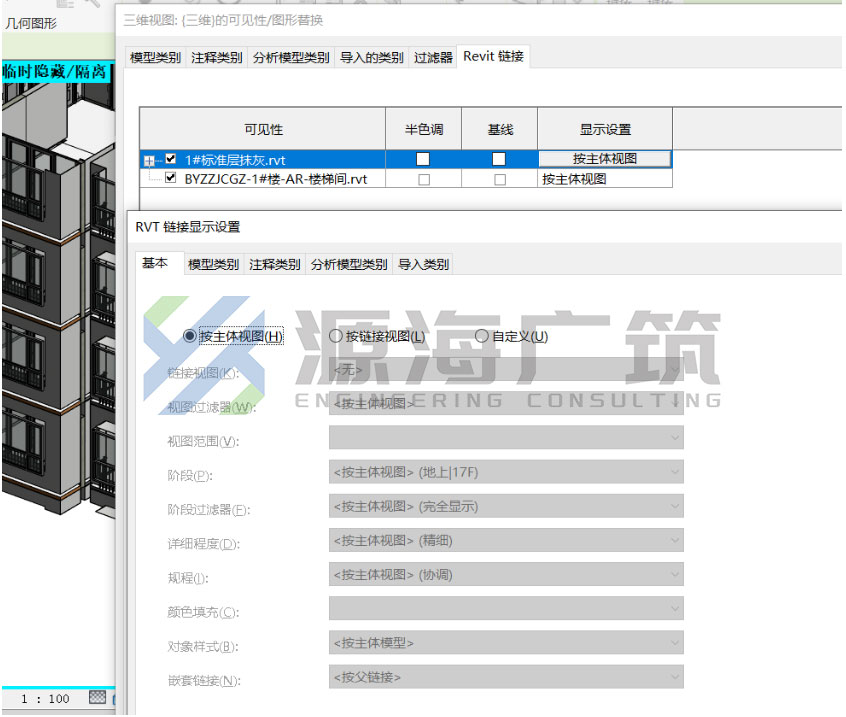Select the 按链接视图(L) radio option
The image size is (846, 717).
click(336, 336)
